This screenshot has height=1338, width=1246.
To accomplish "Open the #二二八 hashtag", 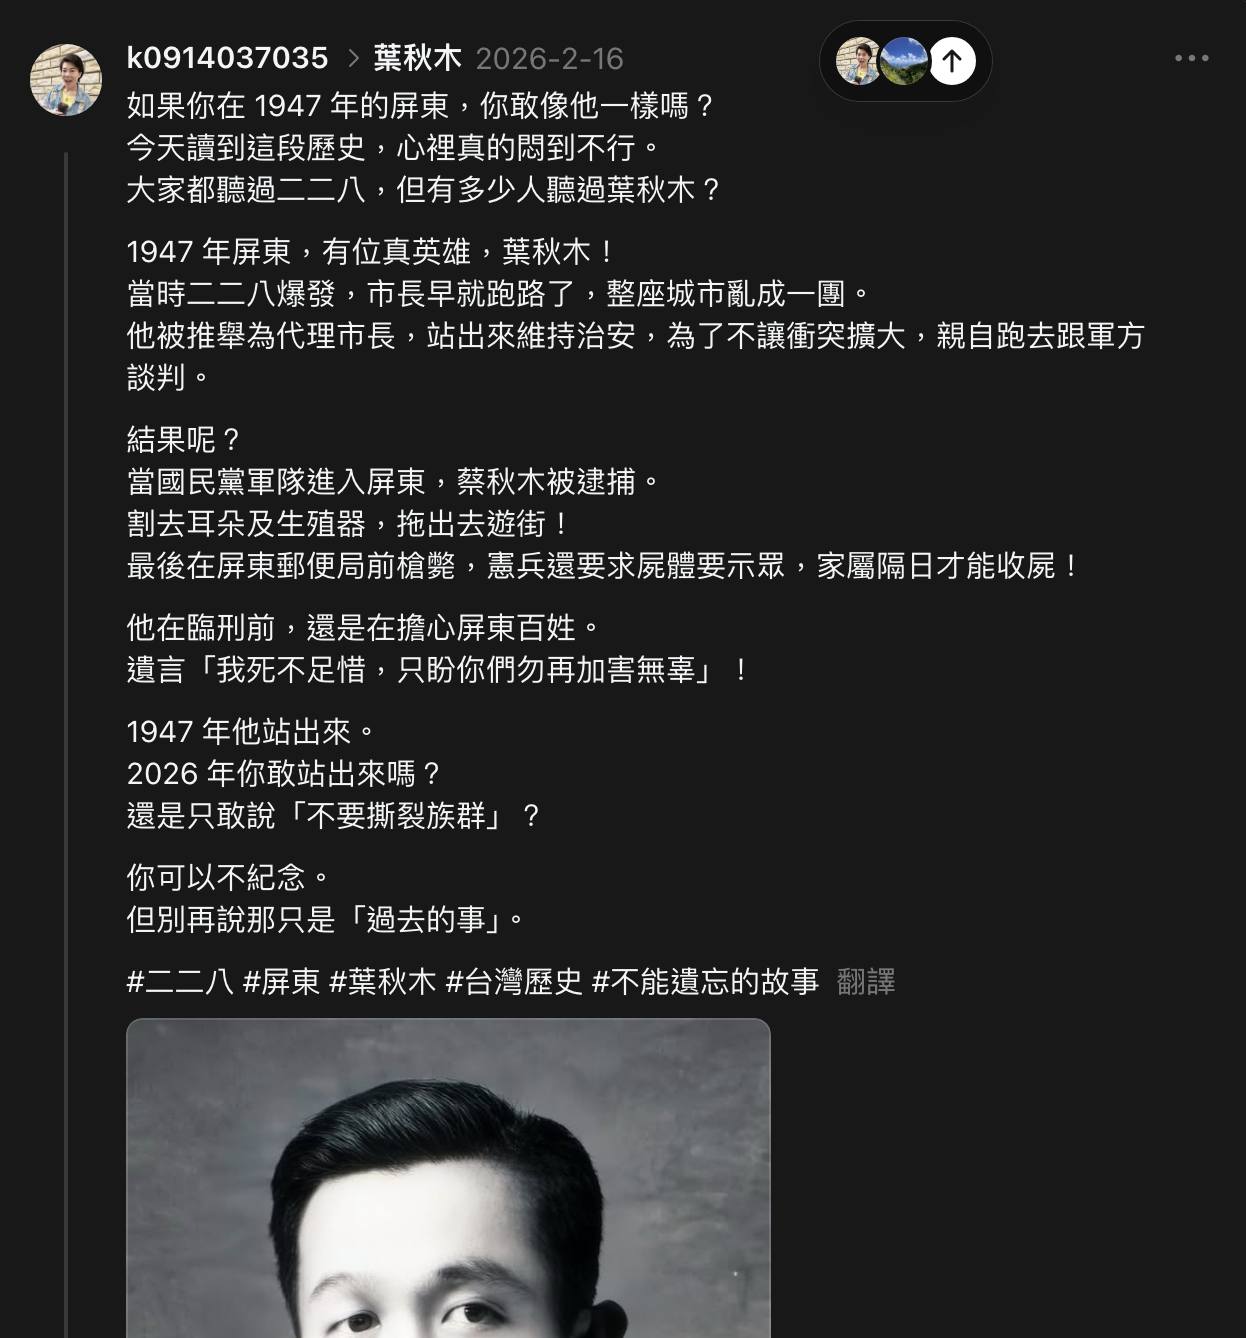I will pos(180,982).
